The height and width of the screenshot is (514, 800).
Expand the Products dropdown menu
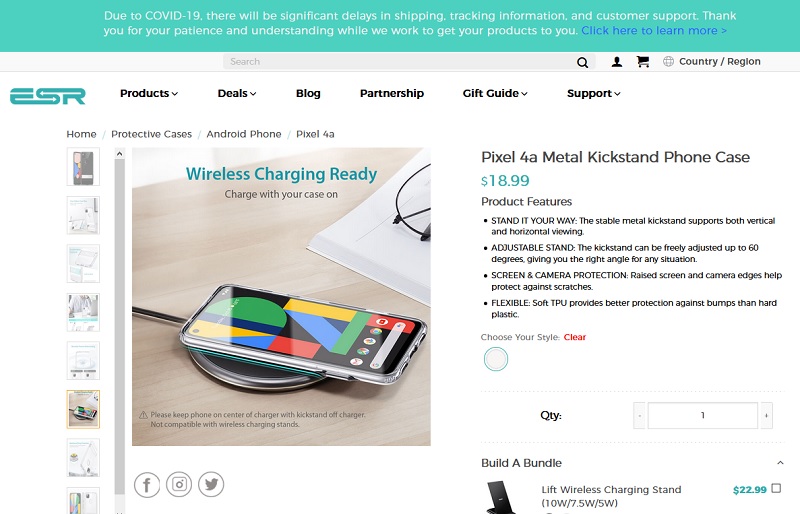pos(149,93)
